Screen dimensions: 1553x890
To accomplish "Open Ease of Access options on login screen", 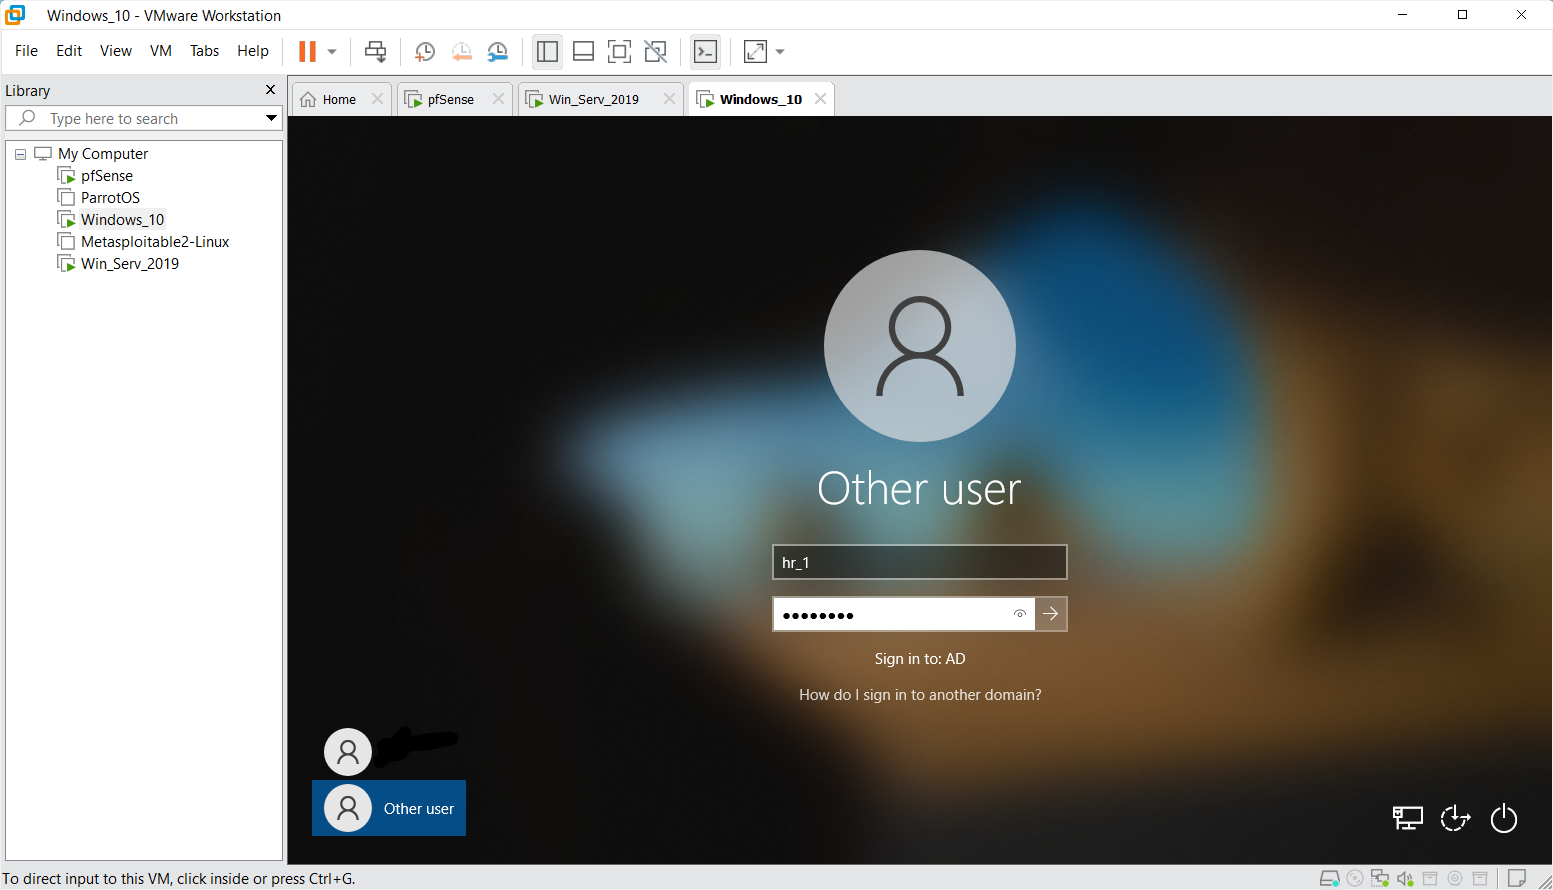I will click(x=1455, y=819).
